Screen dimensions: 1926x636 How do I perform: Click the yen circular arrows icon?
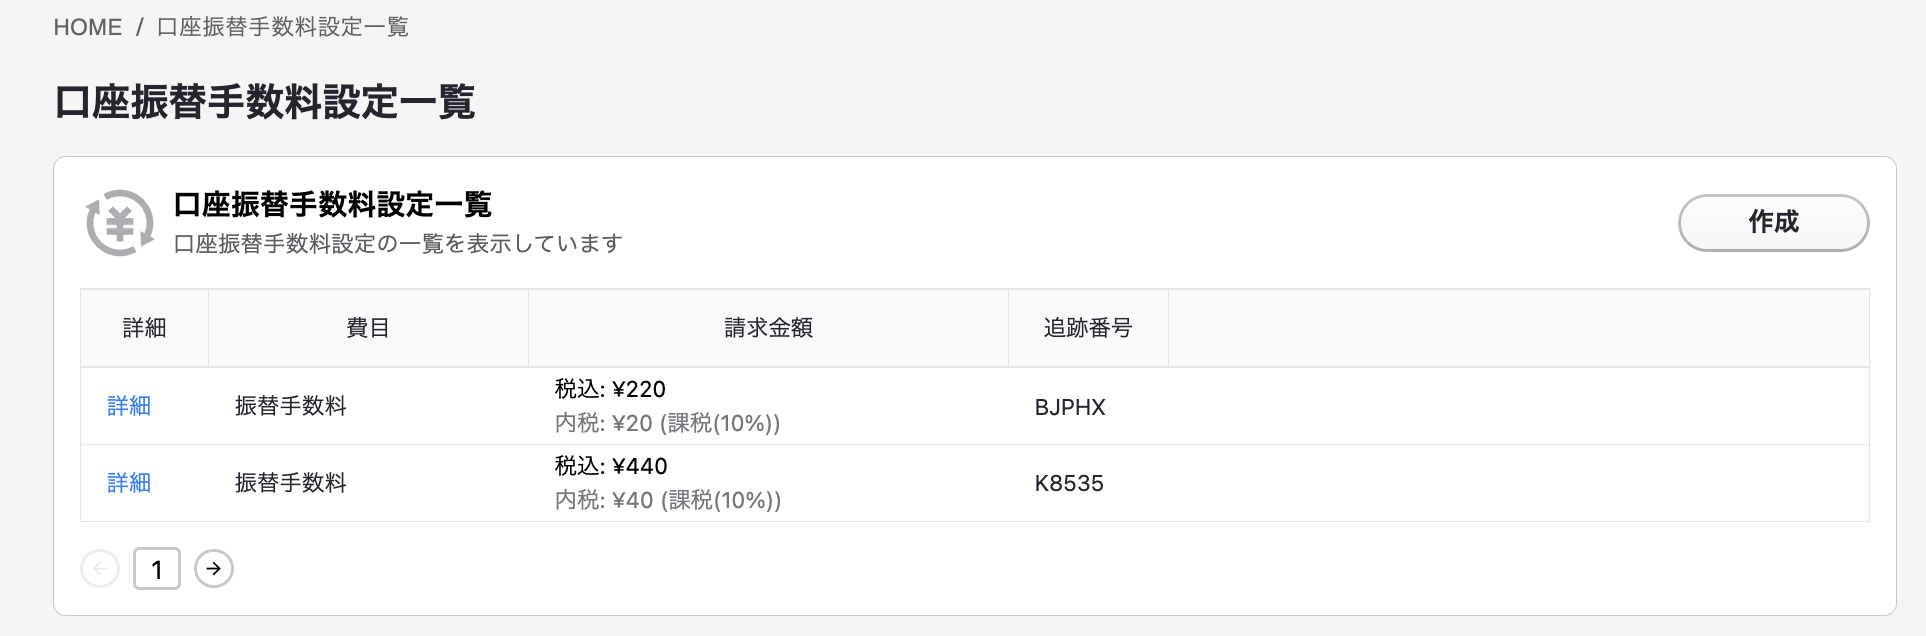[120, 223]
